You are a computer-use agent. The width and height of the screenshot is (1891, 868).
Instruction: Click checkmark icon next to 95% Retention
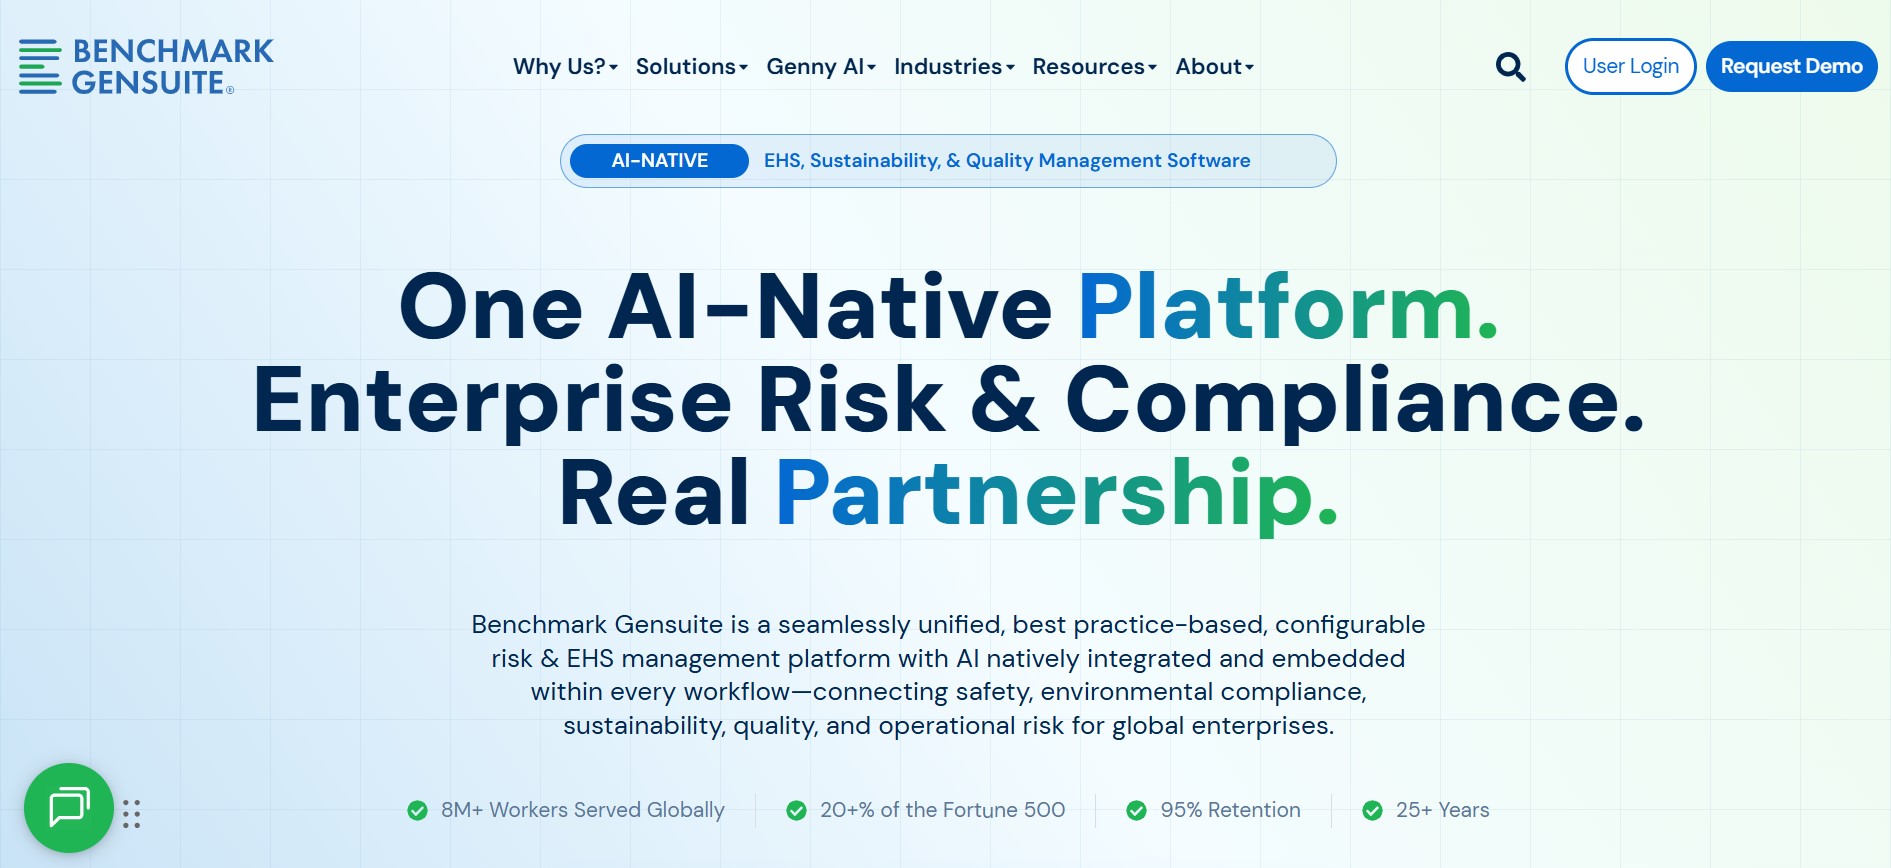pyautogui.click(x=1136, y=810)
